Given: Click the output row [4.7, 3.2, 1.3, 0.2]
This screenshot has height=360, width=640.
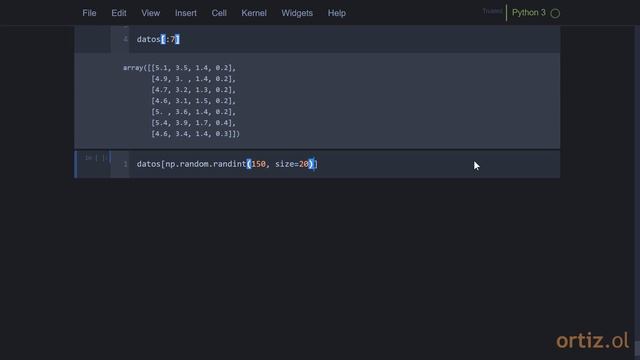Looking at the screenshot, I should tap(193, 90).
